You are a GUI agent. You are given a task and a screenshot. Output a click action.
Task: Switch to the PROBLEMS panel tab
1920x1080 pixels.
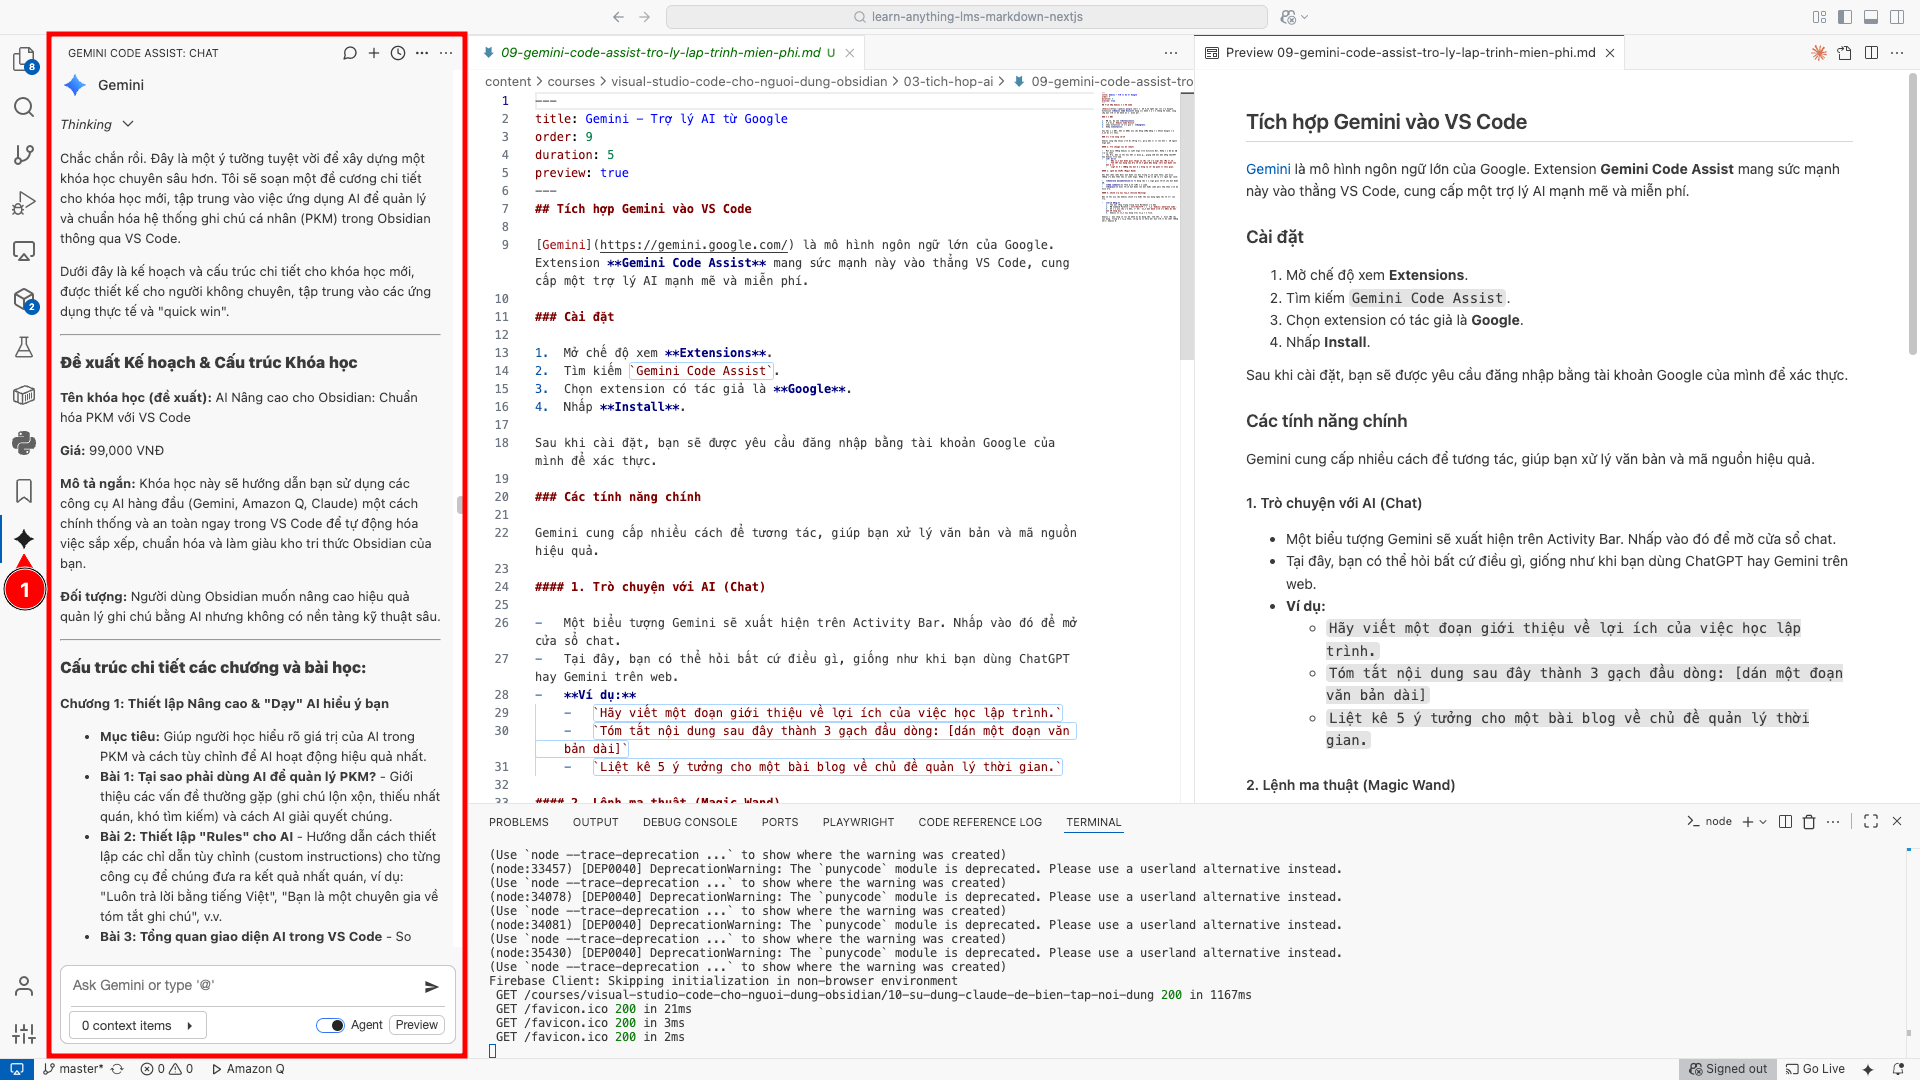pos(518,822)
